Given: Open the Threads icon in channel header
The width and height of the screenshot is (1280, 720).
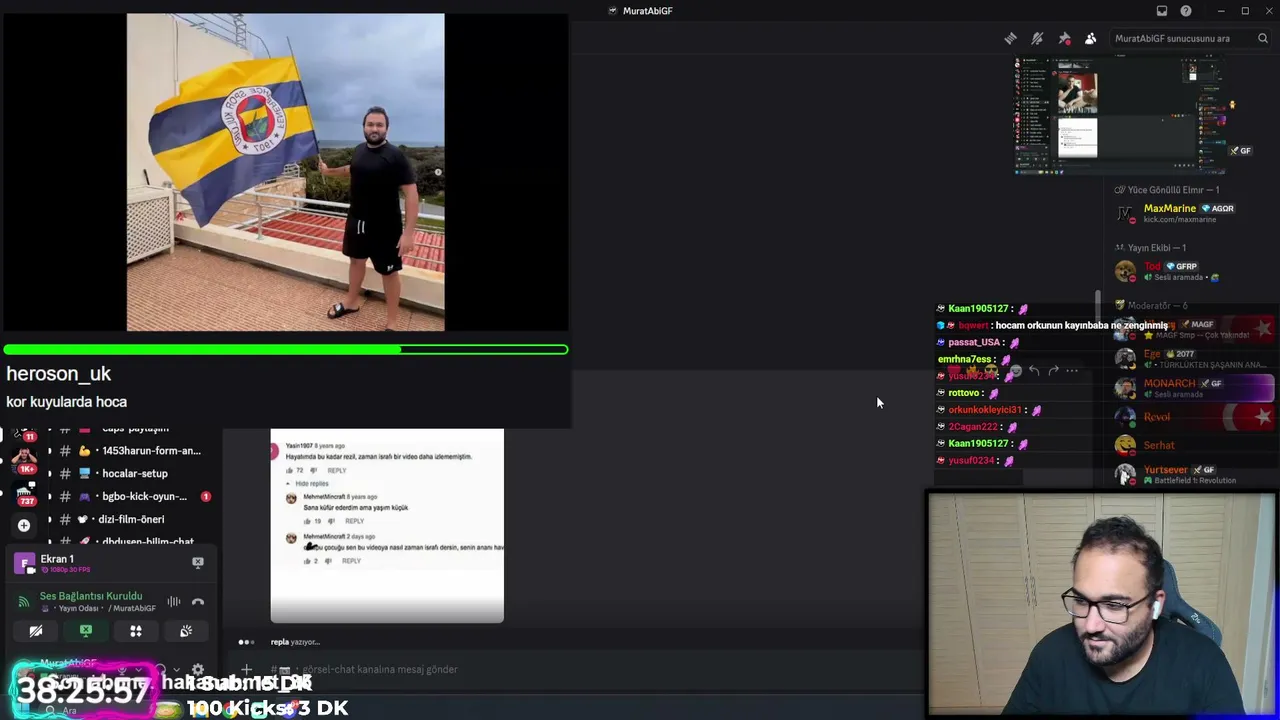Looking at the screenshot, I should point(1011,39).
